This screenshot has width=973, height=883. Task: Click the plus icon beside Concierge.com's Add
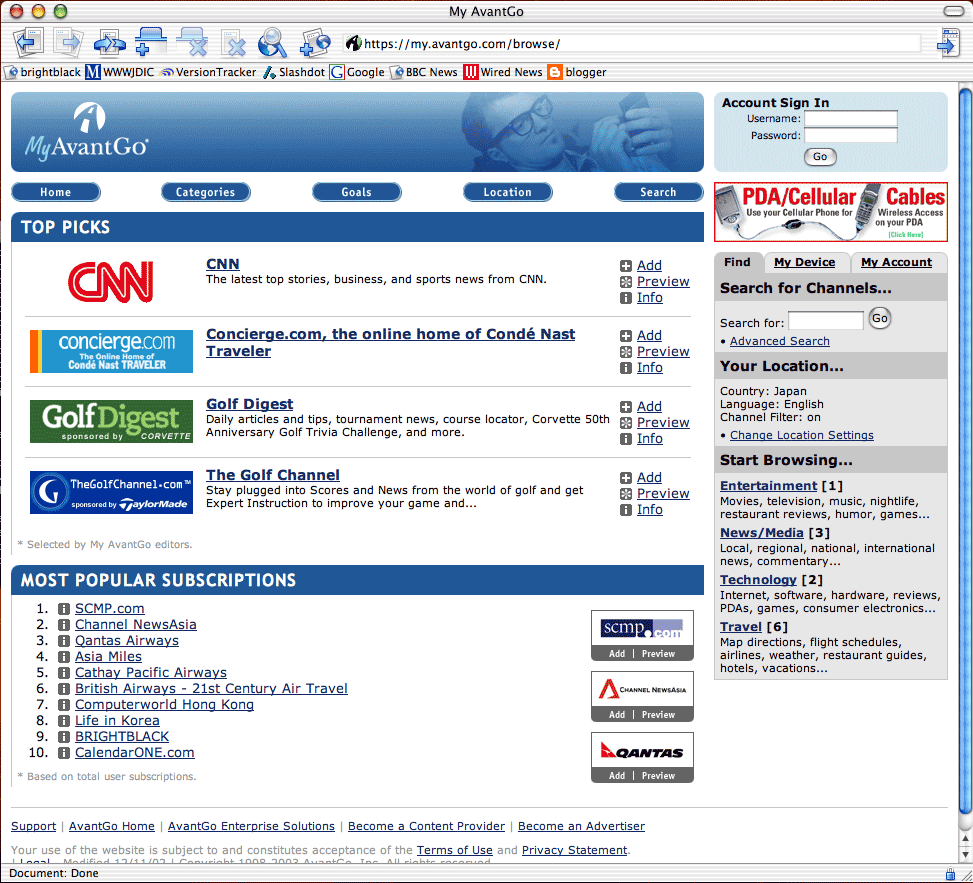click(x=626, y=336)
